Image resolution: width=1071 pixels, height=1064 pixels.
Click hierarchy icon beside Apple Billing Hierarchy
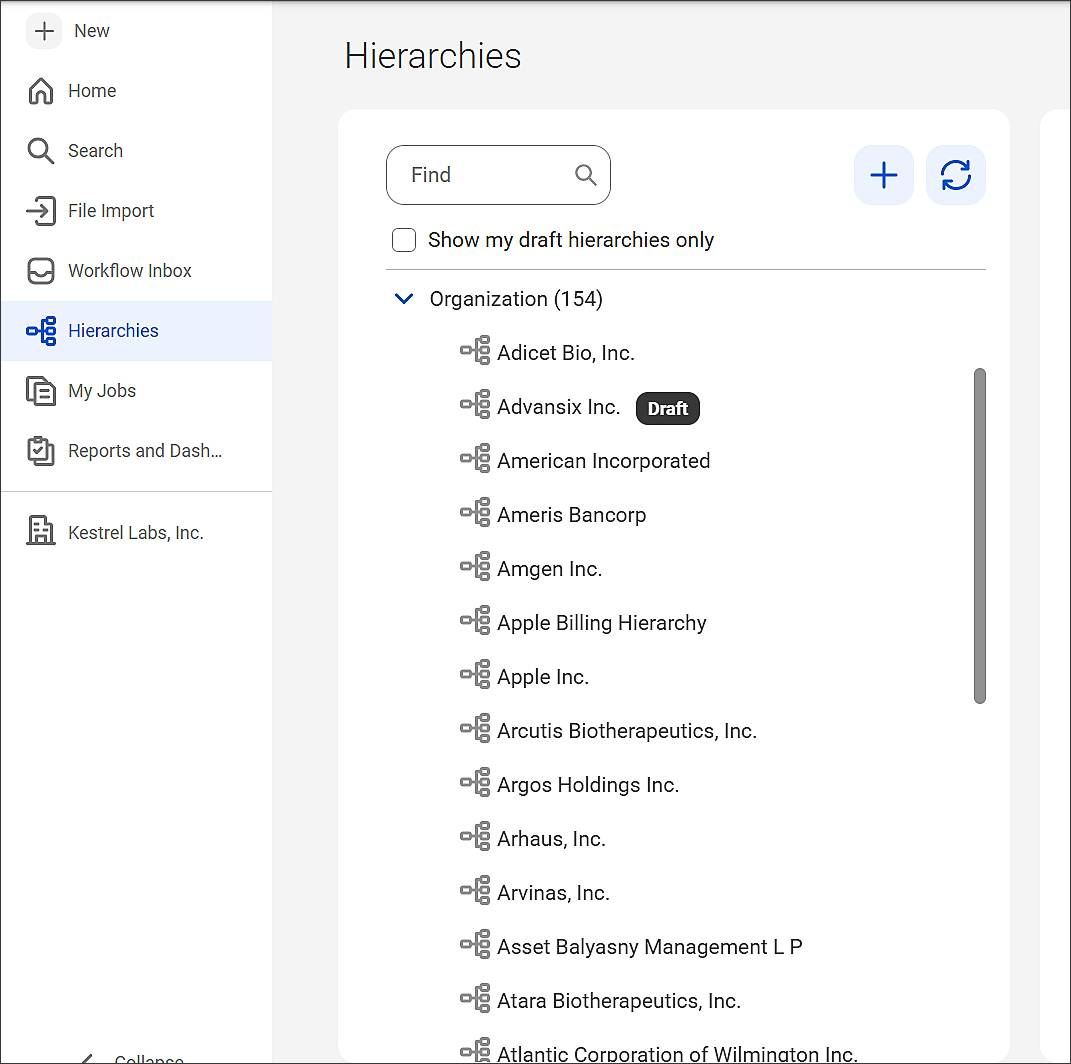point(475,620)
